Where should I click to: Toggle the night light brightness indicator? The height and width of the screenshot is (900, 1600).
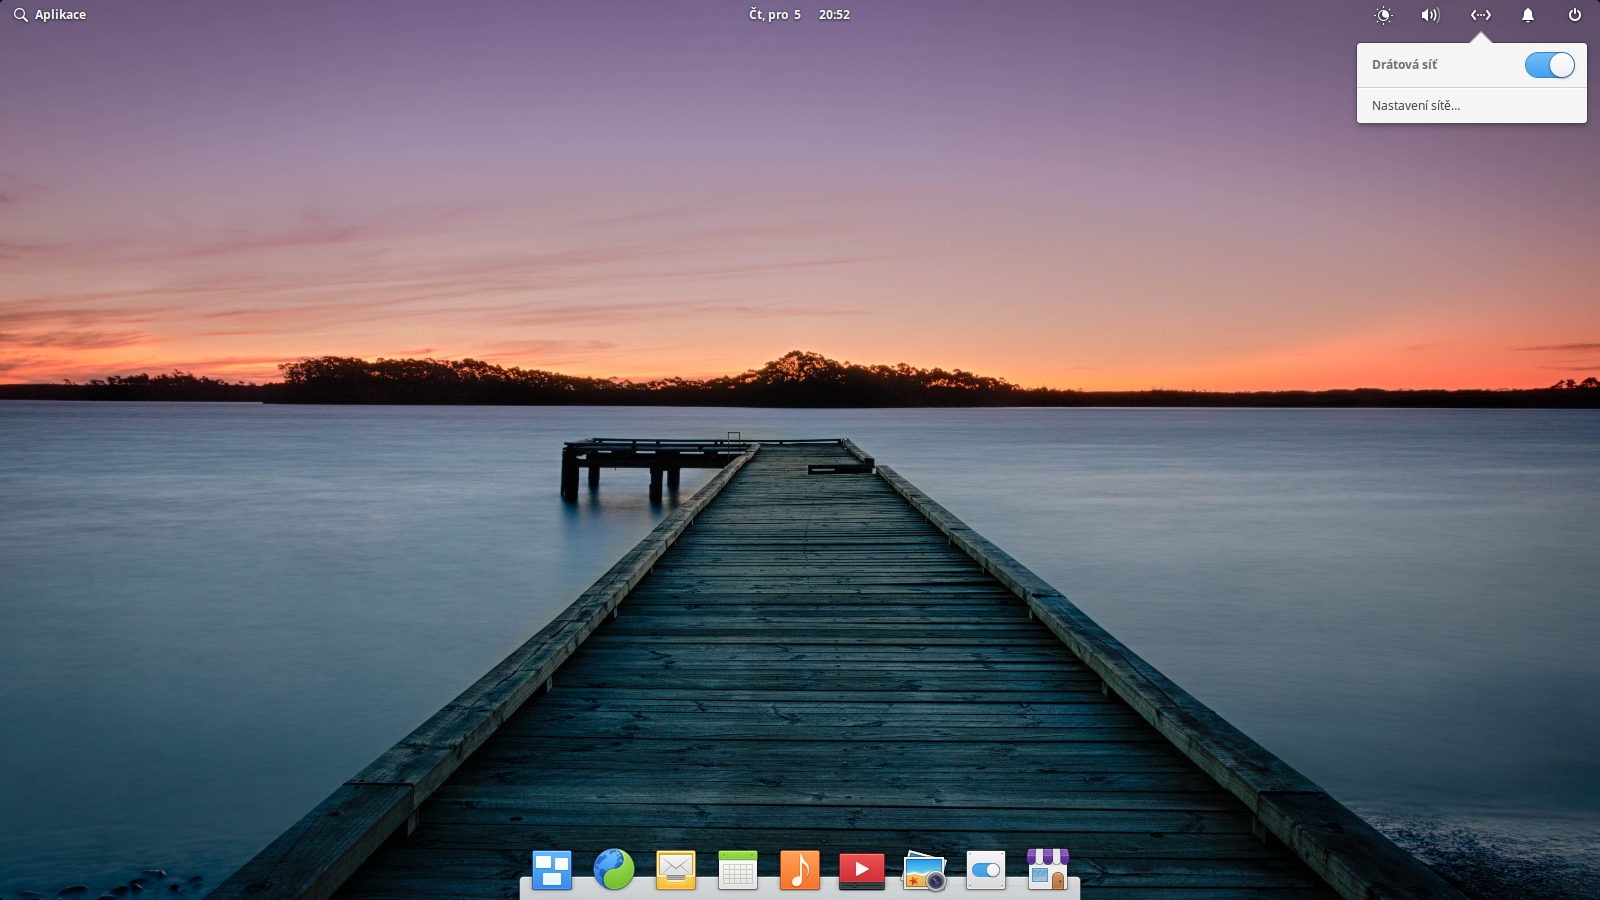click(1384, 15)
